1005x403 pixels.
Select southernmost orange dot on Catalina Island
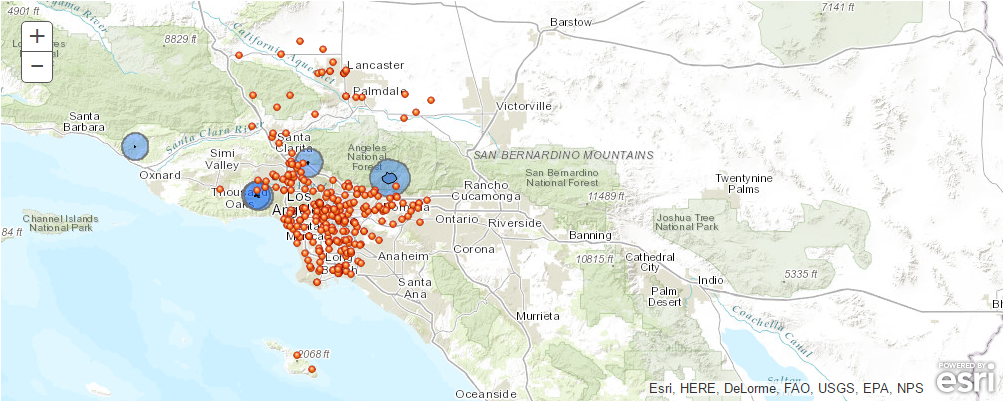312,370
